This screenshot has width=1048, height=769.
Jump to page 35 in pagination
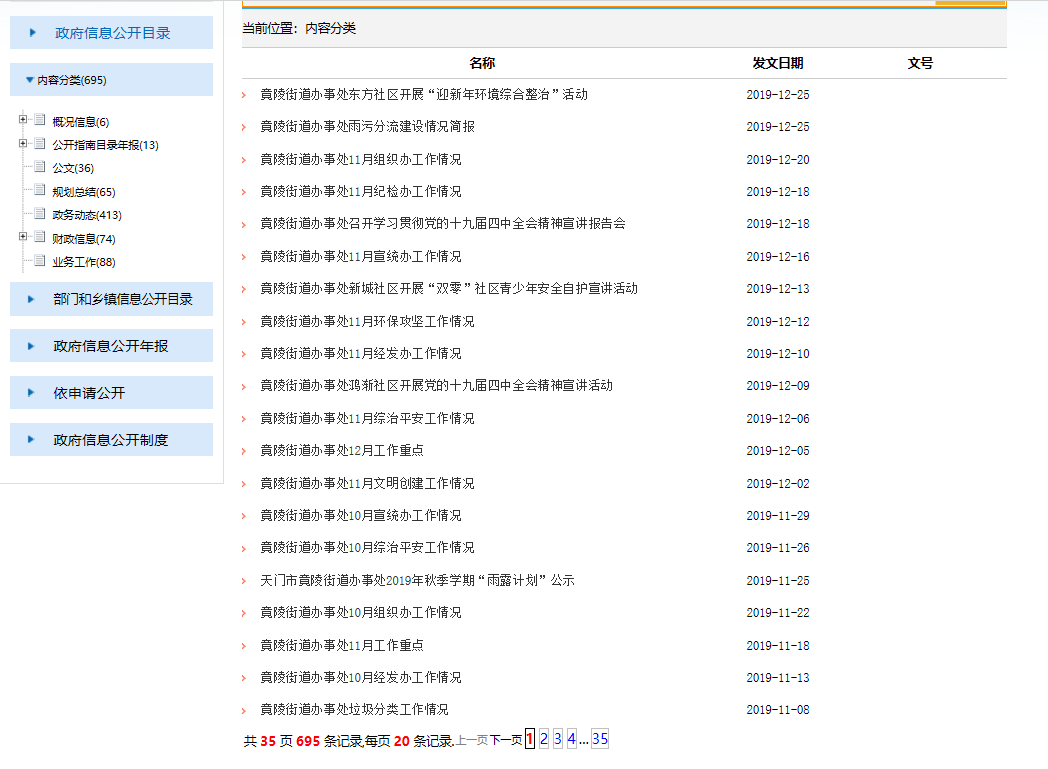tap(600, 740)
